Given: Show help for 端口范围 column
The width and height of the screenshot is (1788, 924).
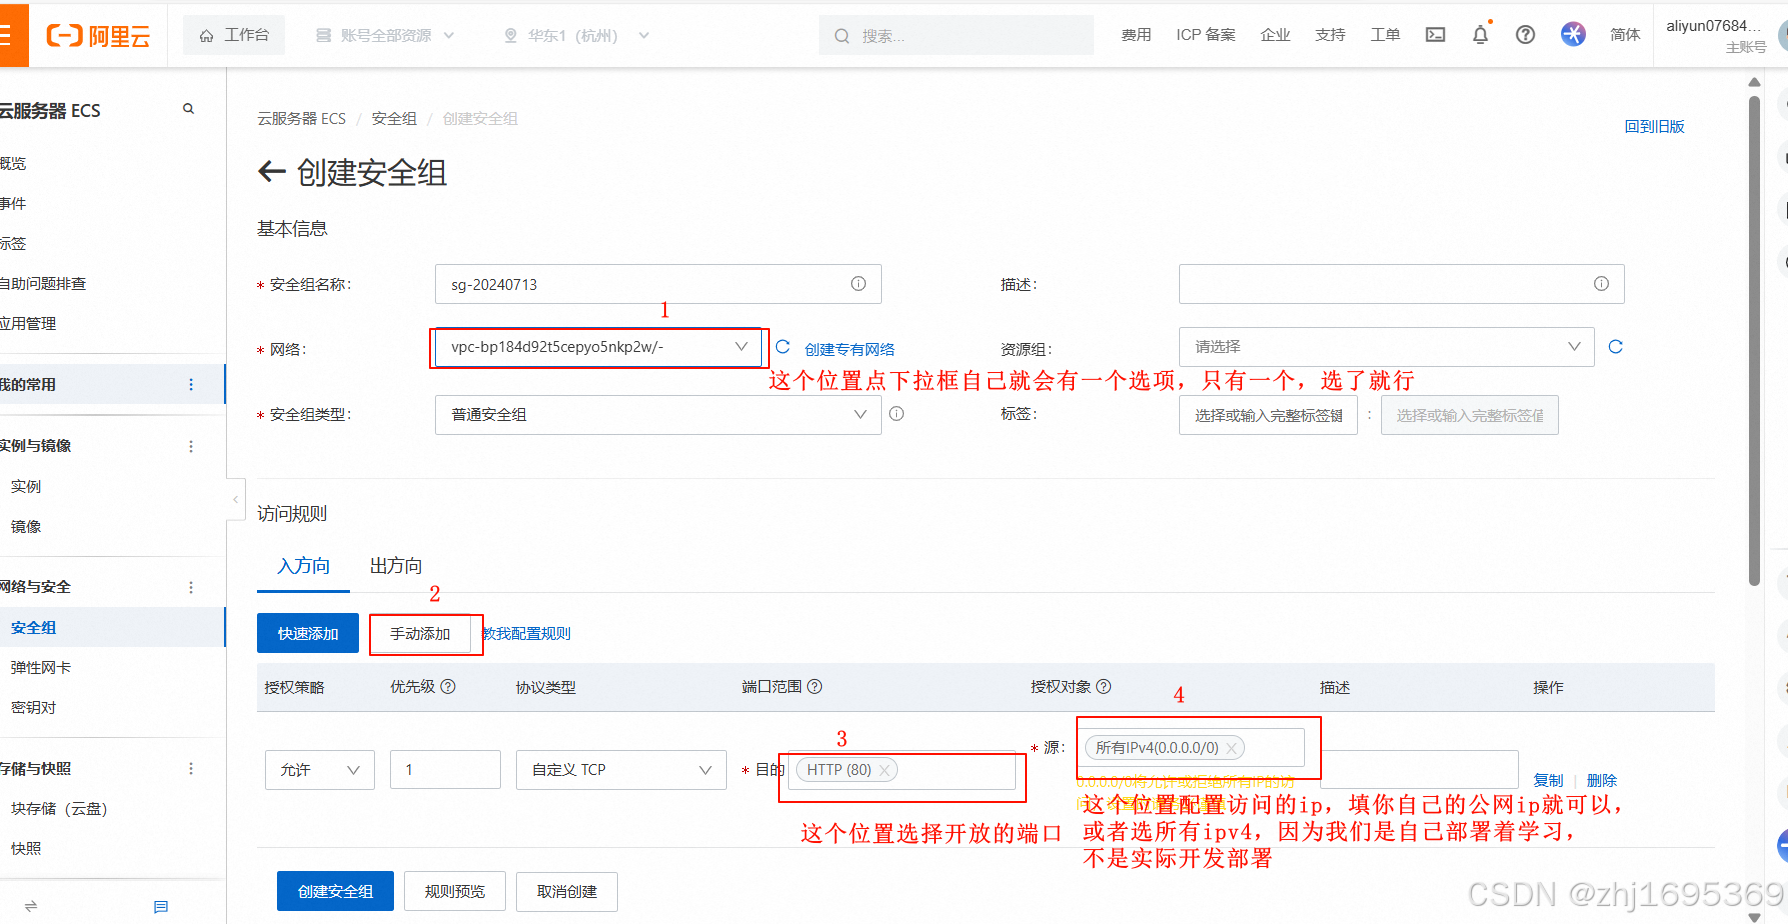Looking at the screenshot, I should click(815, 687).
